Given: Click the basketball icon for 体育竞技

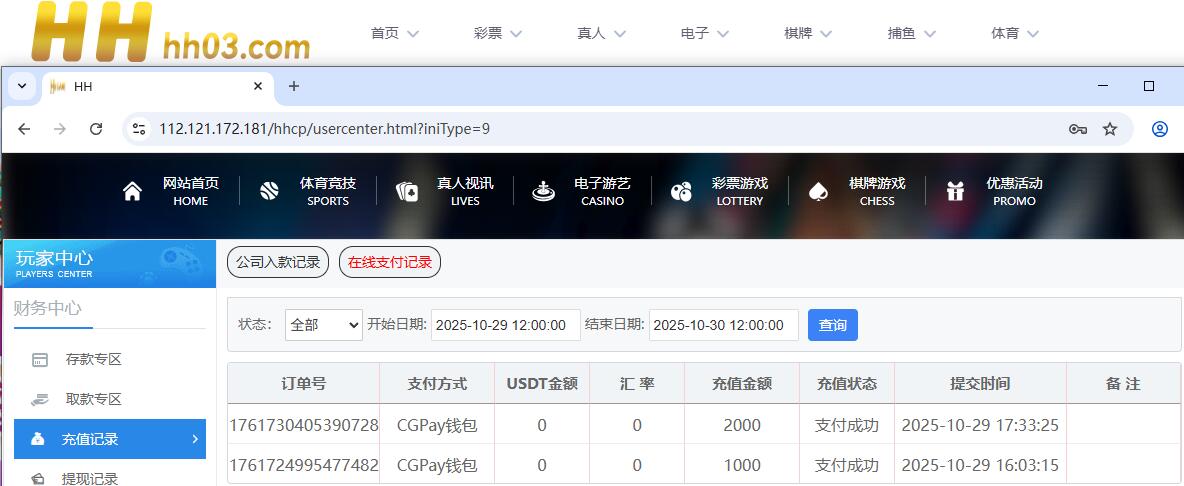Looking at the screenshot, I should [269, 191].
